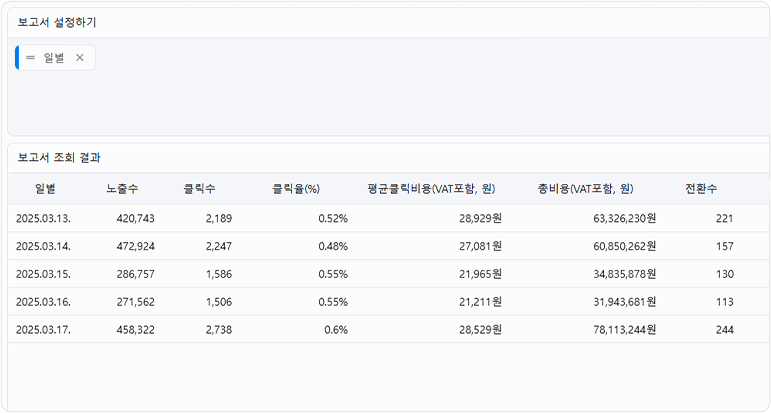Click the 보고서 조회 결과 panel title

pyautogui.click(x=59, y=158)
